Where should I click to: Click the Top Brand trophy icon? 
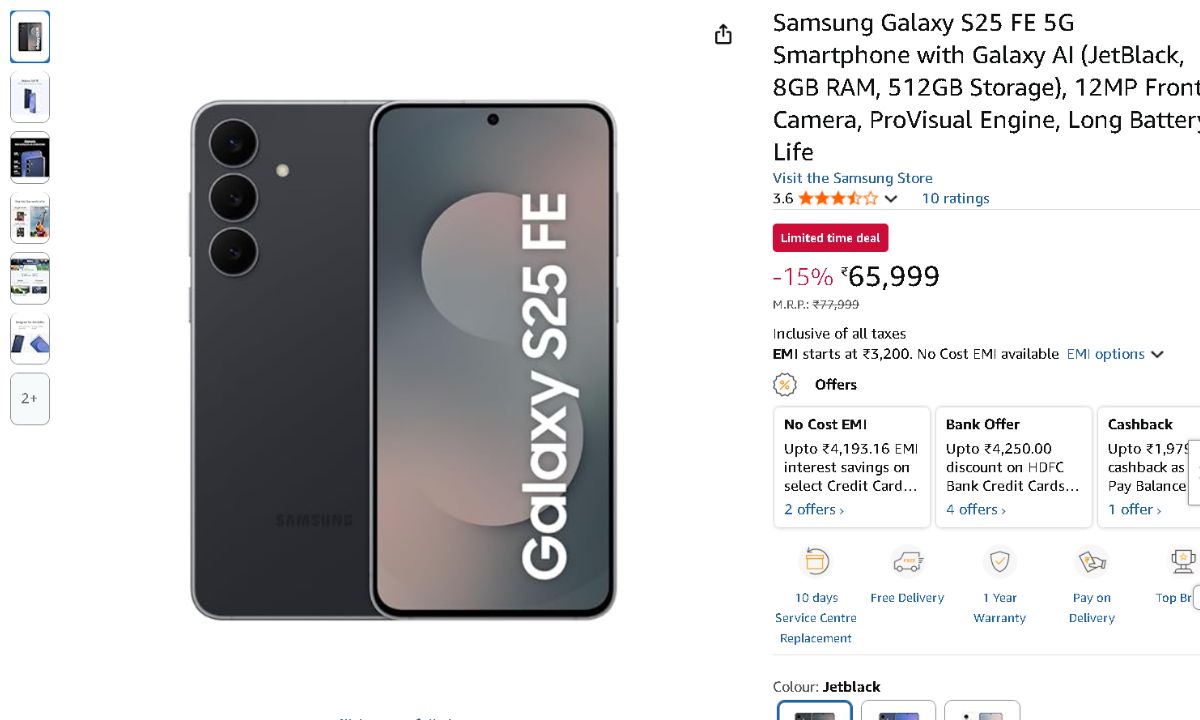point(1184,562)
